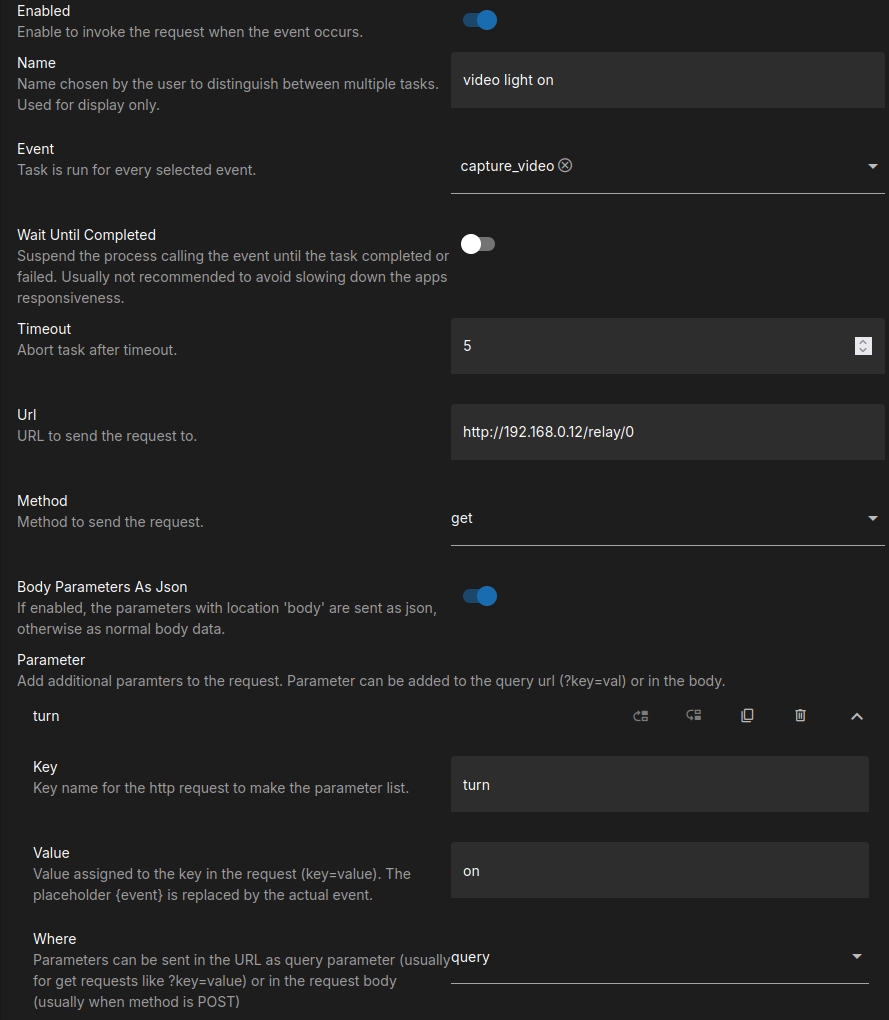Viewport: 889px width, 1020px height.
Task: Increase the Timeout value with the up arrow
Action: pyautogui.click(x=864, y=341)
